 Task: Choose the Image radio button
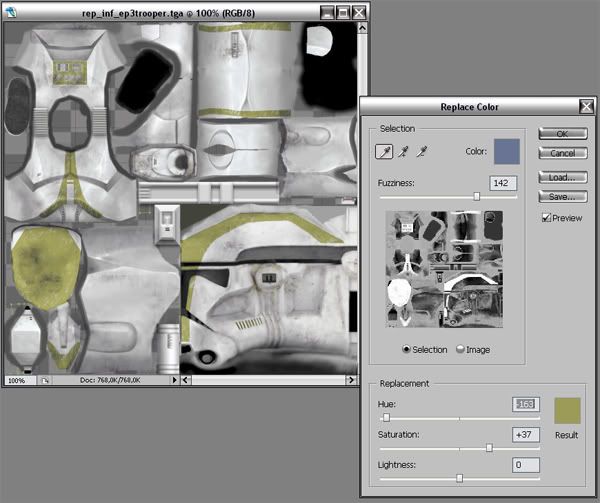pos(460,349)
